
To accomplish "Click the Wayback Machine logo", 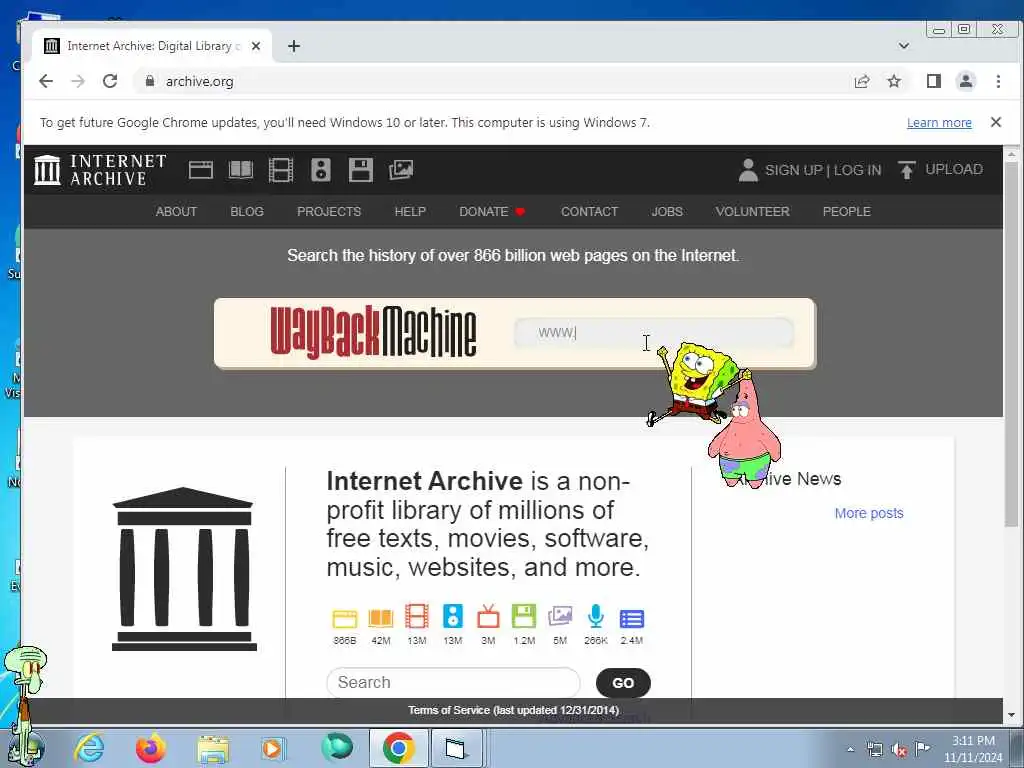I will point(373,332).
